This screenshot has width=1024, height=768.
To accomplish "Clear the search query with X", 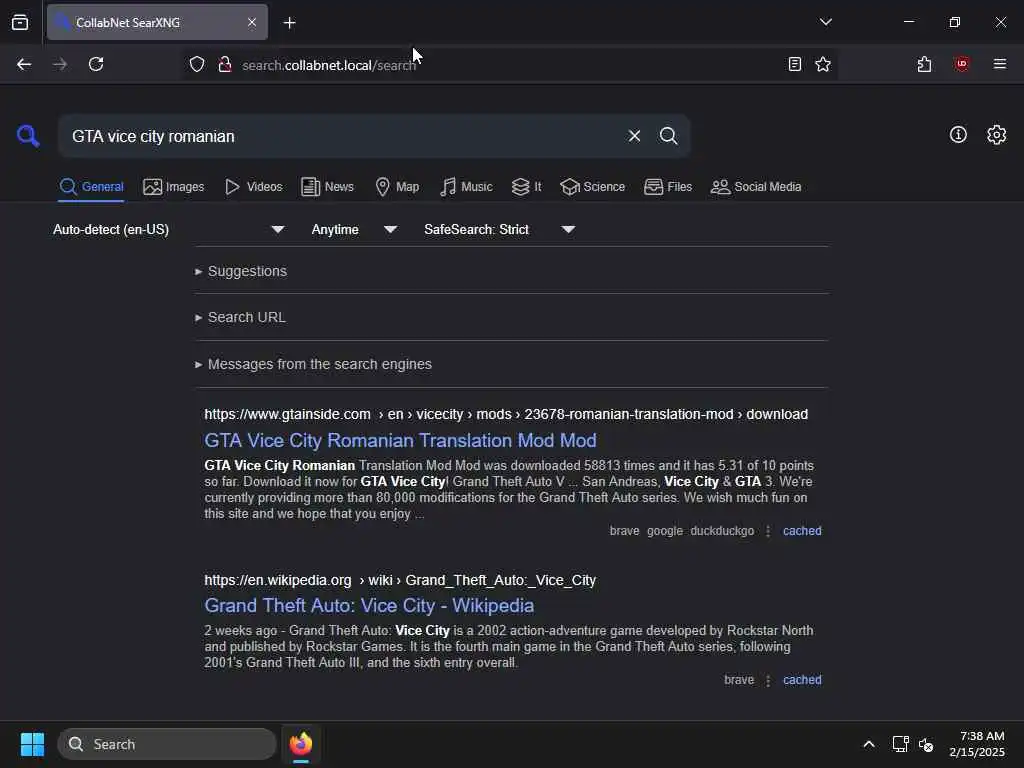I will [634, 136].
